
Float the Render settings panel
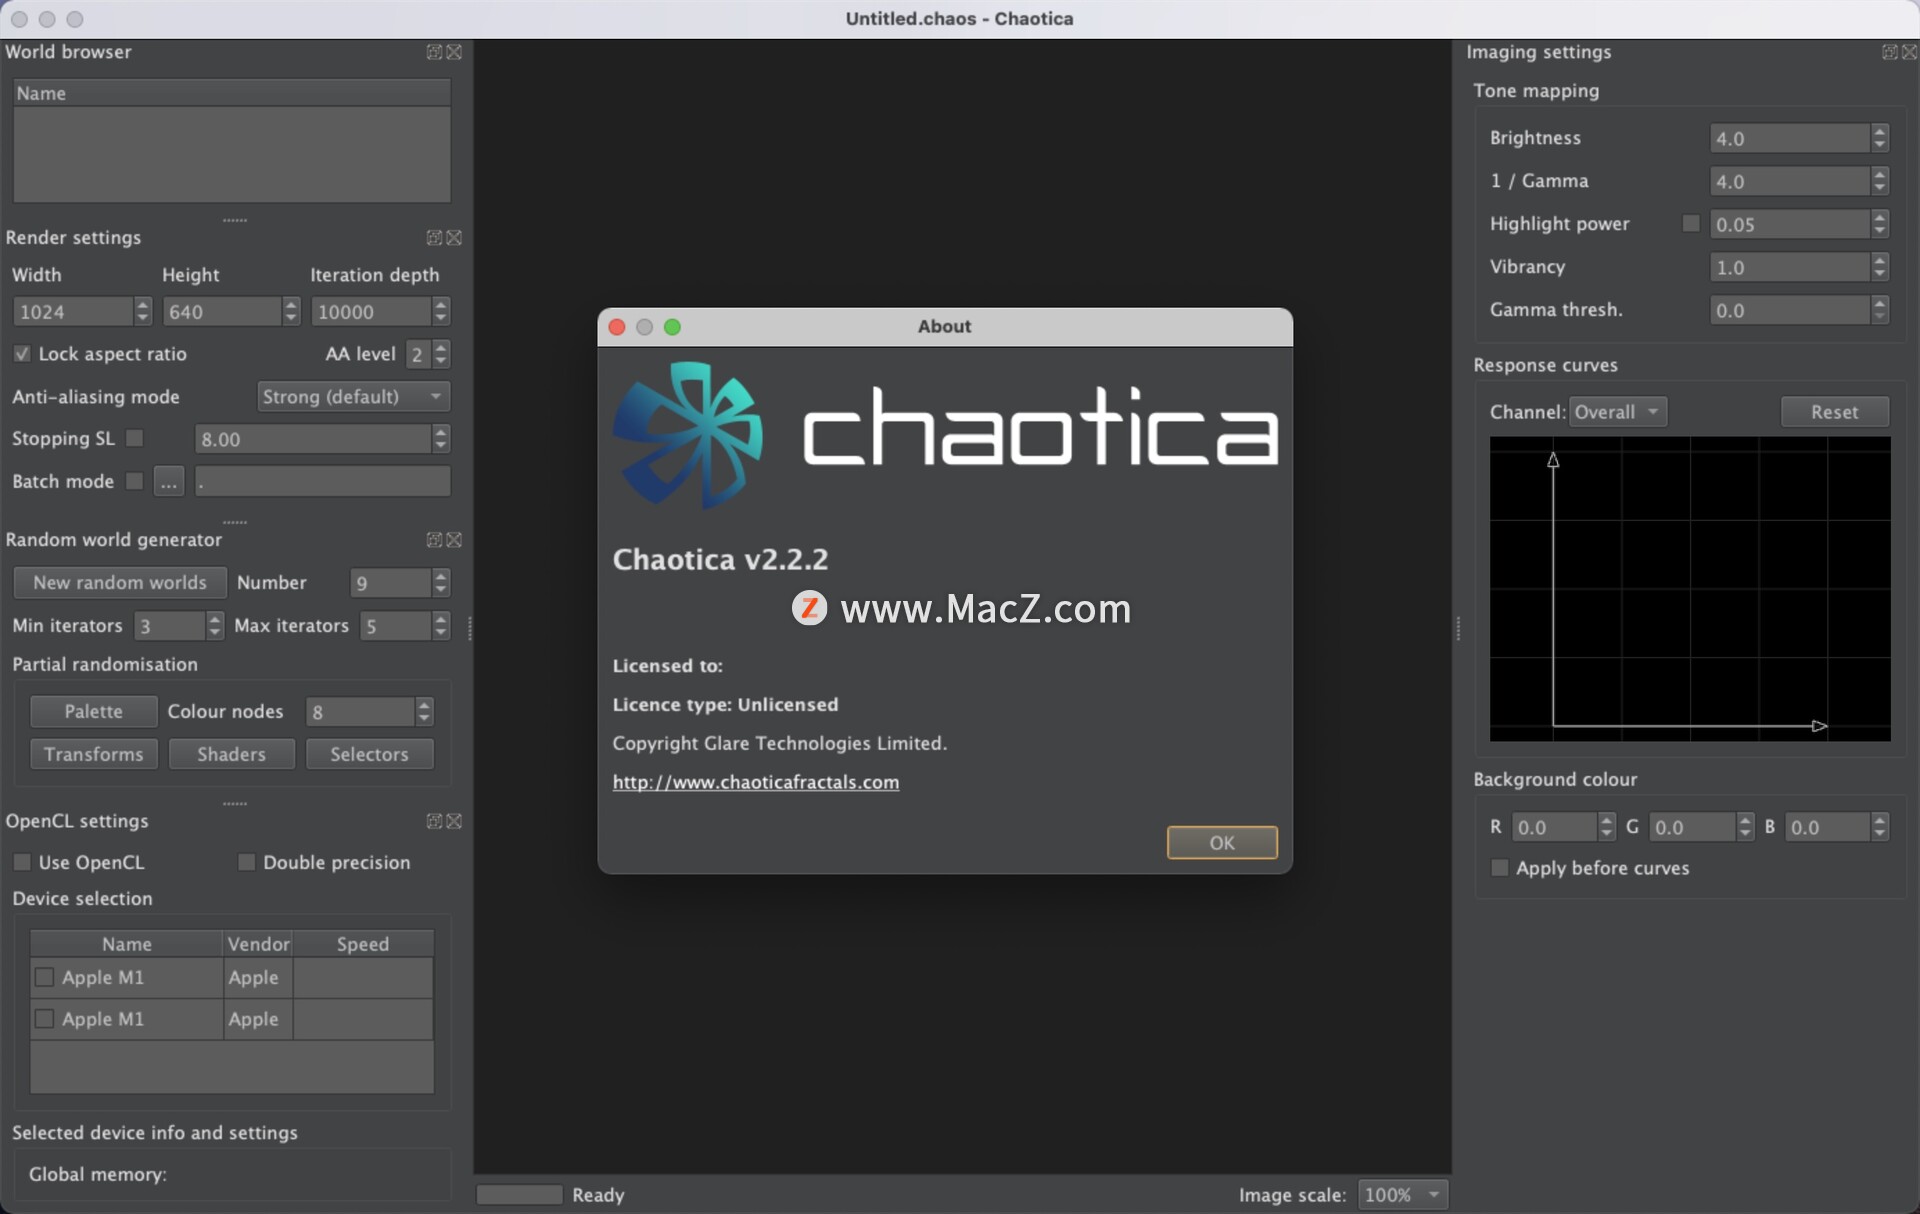pyautogui.click(x=434, y=238)
